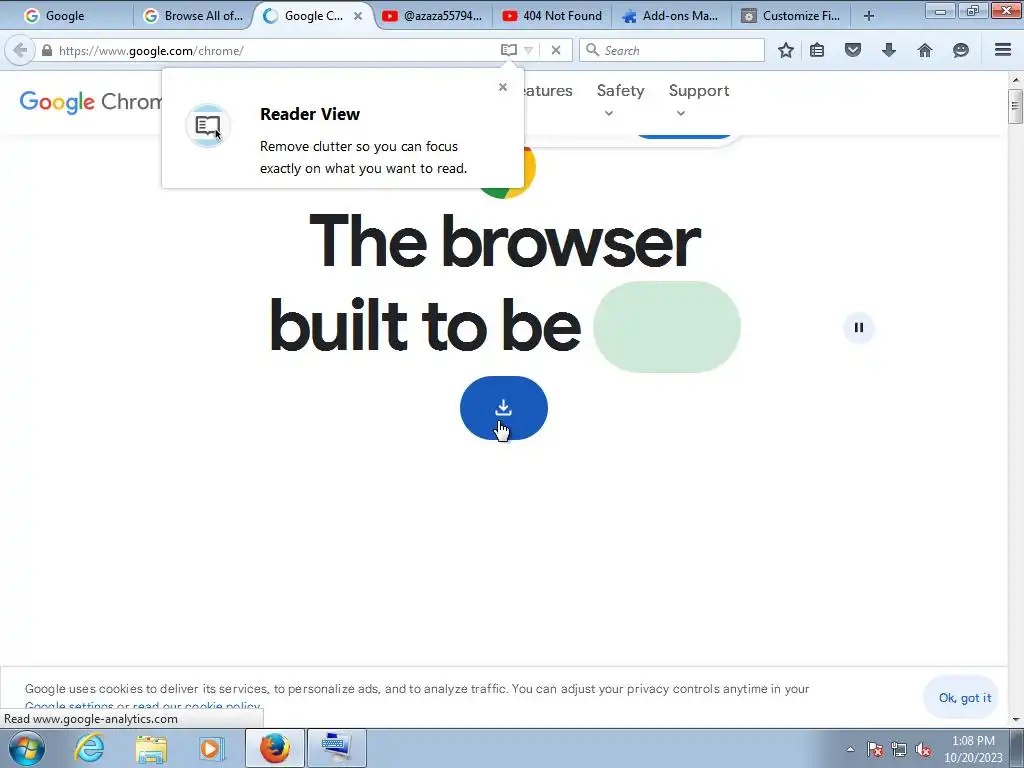
Task: Click the muted volume tray icon
Action: 923,749
